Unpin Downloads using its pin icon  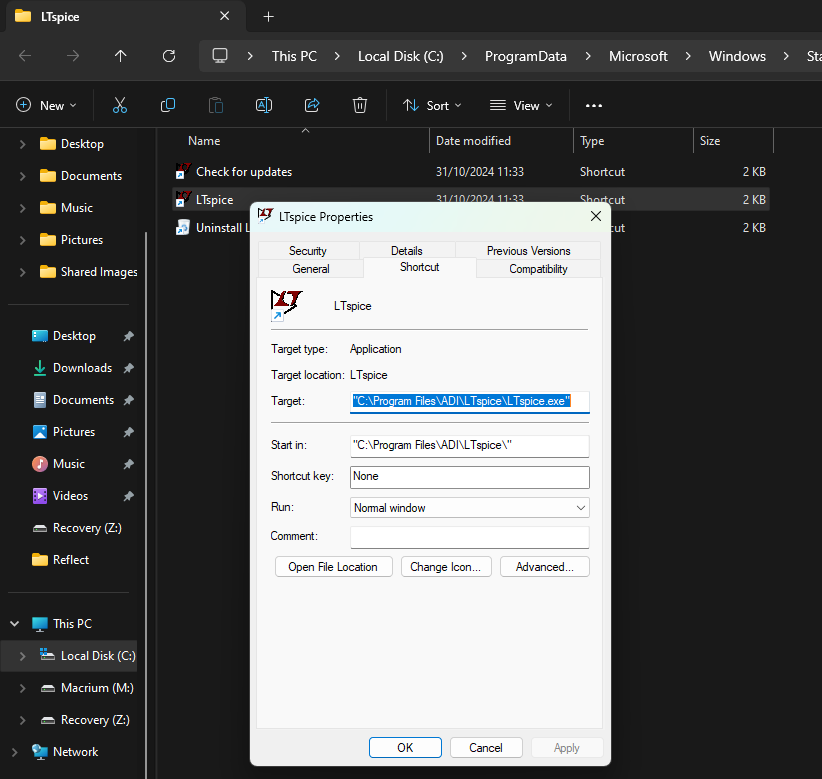pyautogui.click(x=128, y=368)
